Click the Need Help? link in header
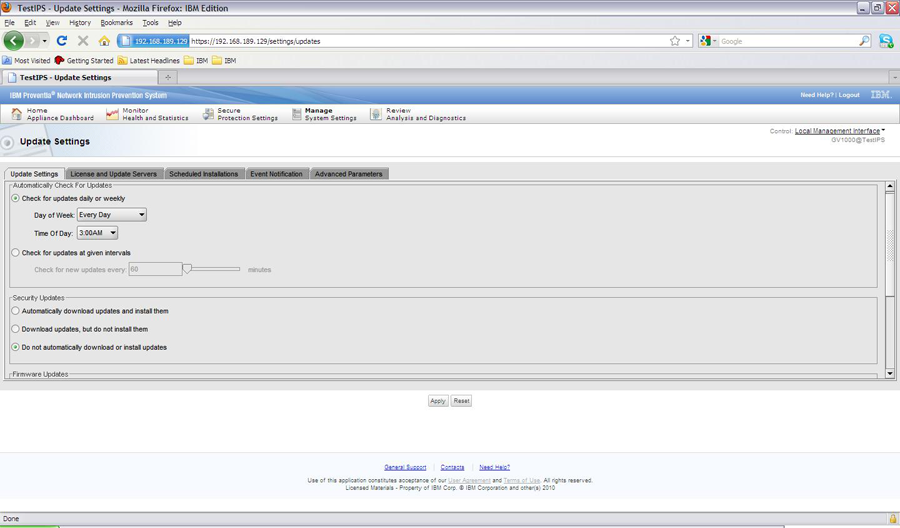This screenshot has width=900, height=528. [817, 95]
